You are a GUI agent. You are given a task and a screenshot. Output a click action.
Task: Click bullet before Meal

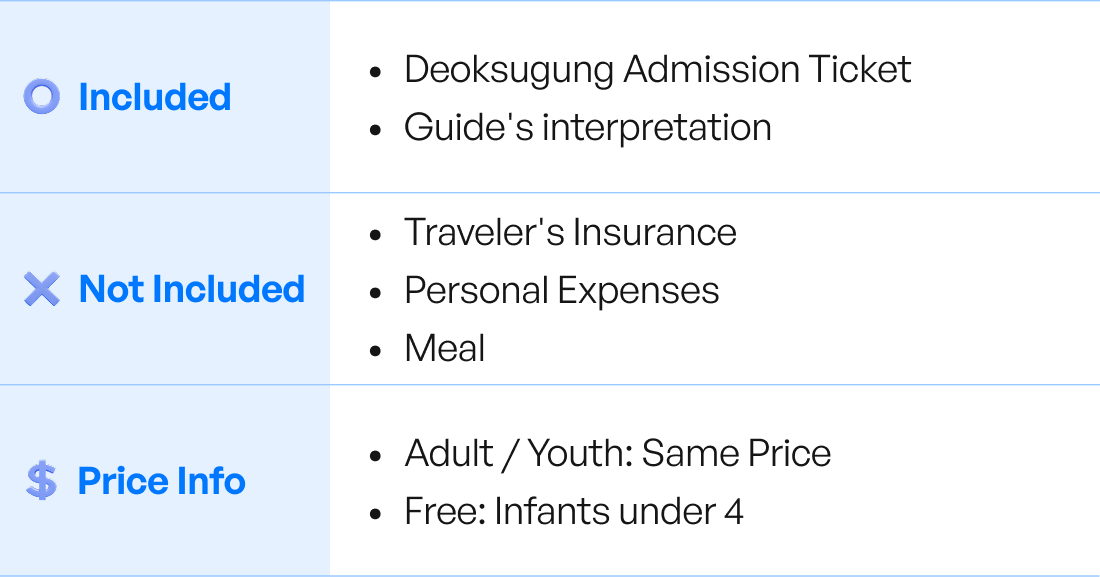(375, 351)
